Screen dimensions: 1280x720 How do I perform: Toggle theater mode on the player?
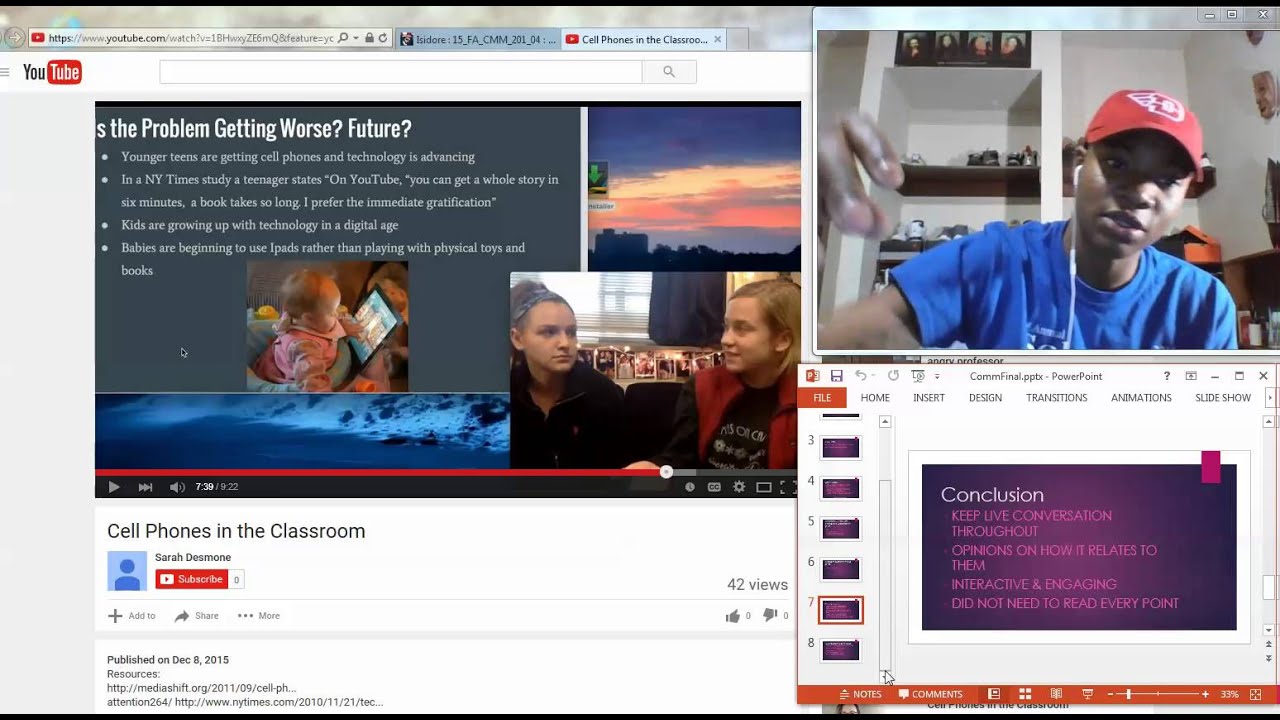[x=764, y=487]
